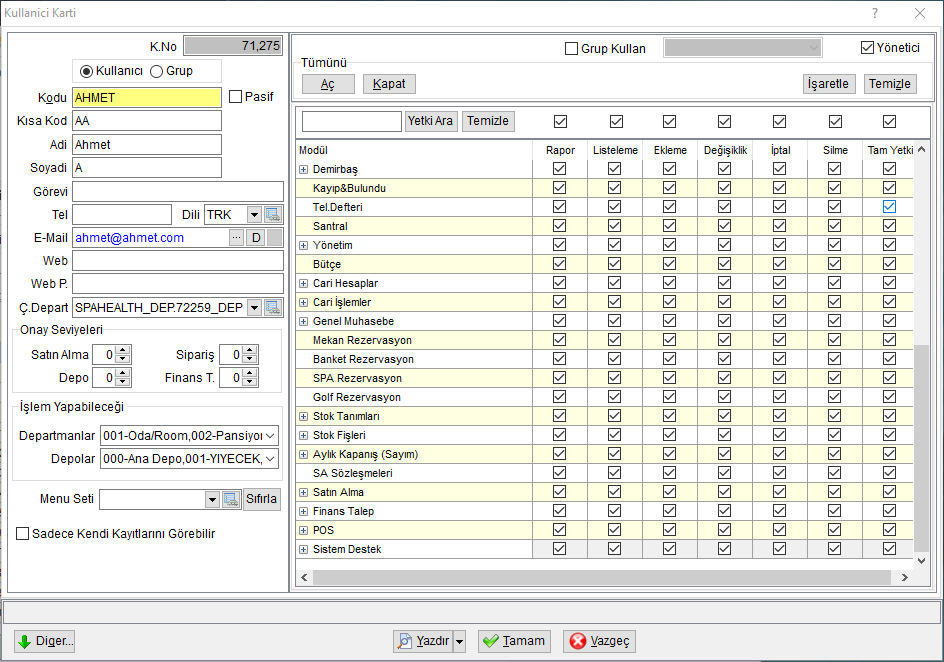Image resolution: width=944 pixels, height=662 pixels.
Task: Open the Yazdır dropdown arrow
Action: pos(460,641)
